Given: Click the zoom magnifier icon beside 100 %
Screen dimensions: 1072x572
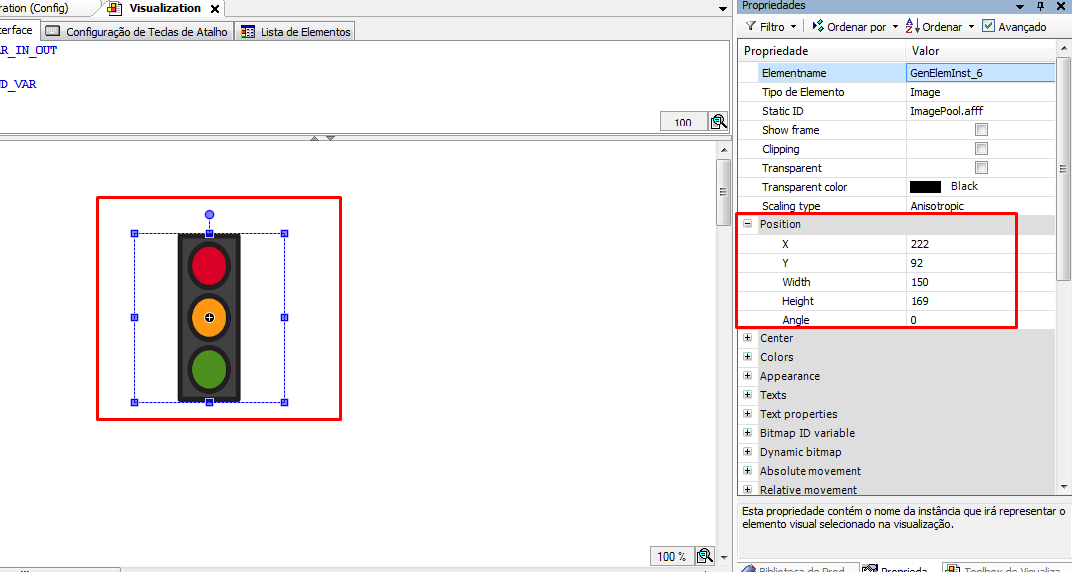Looking at the screenshot, I should pyautogui.click(x=704, y=556).
